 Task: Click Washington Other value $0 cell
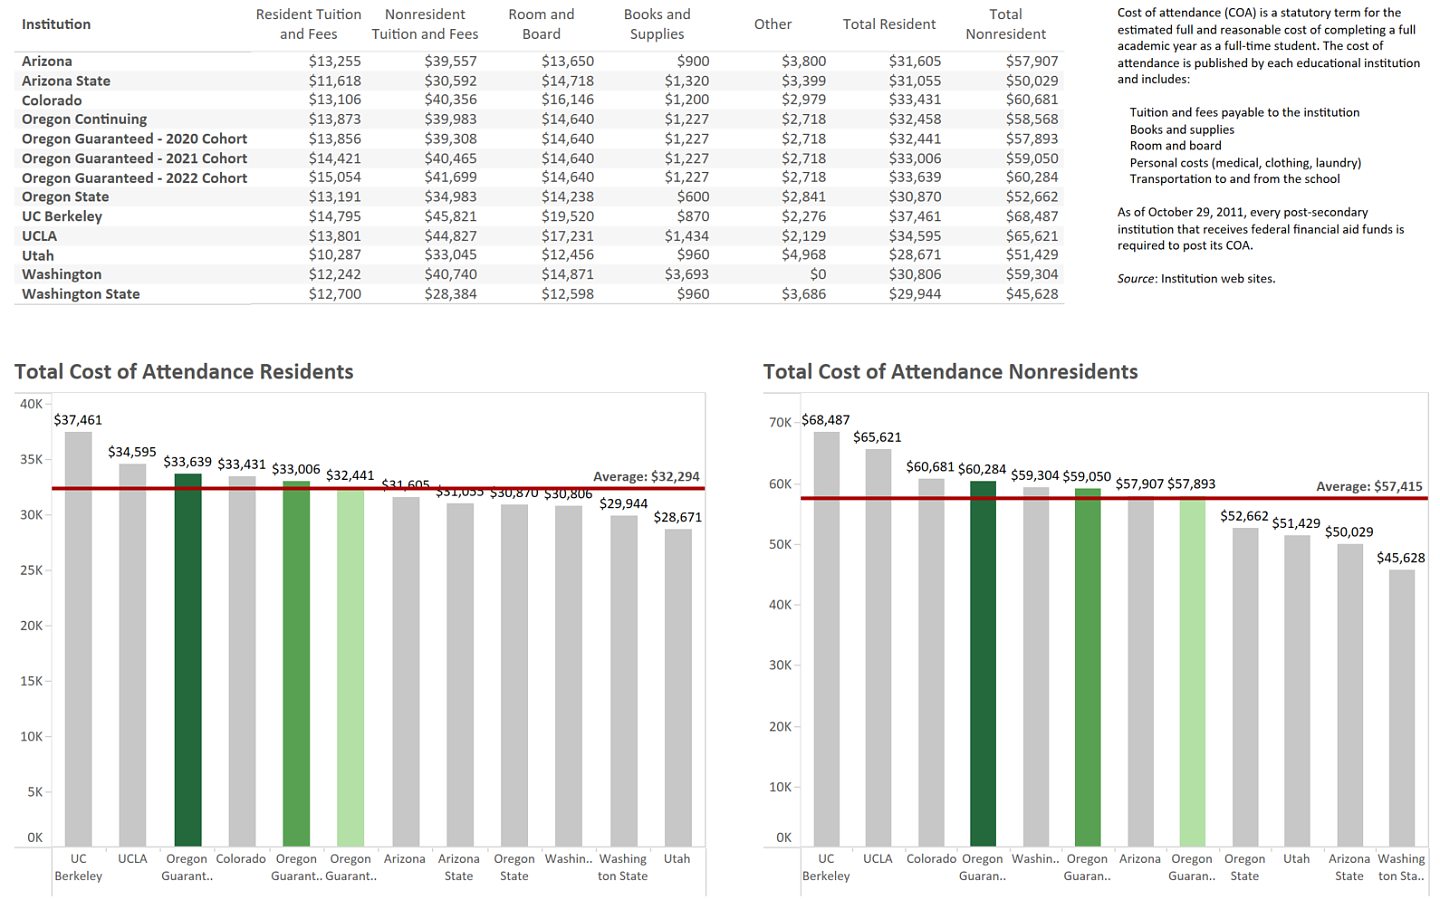click(818, 274)
